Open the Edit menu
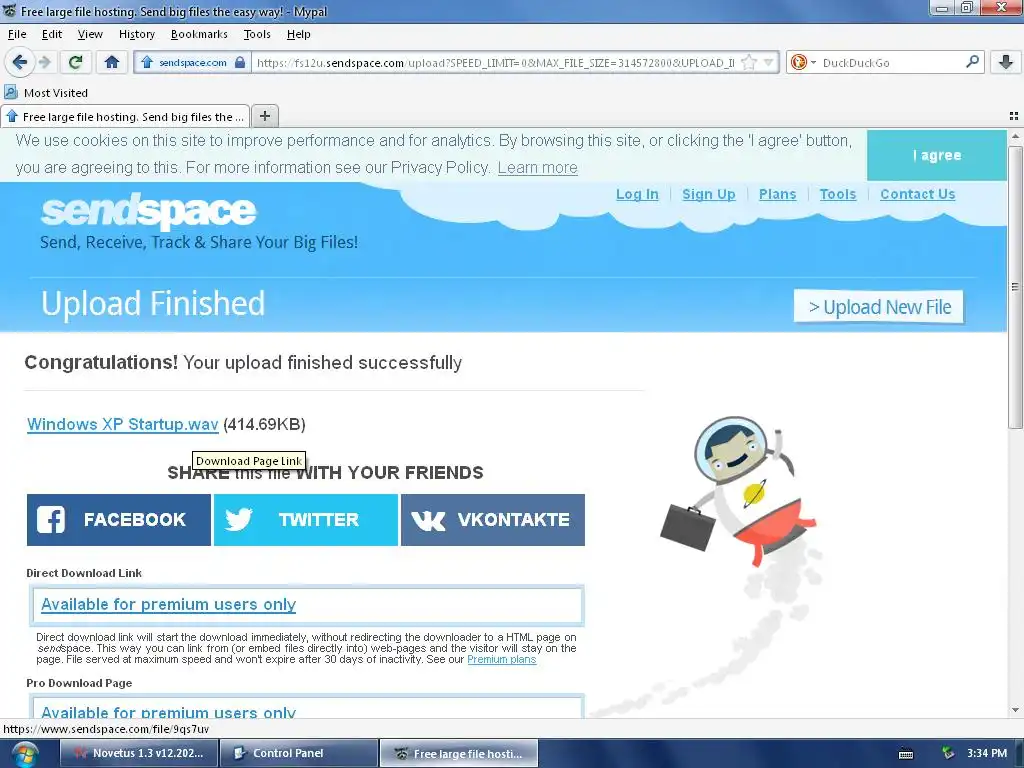 pyautogui.click(x=52, y=34)
